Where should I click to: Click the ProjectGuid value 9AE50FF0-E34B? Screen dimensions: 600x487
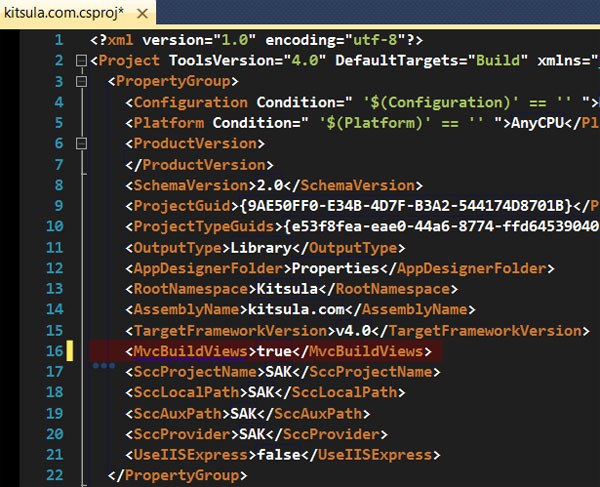(x=406, y=206)
